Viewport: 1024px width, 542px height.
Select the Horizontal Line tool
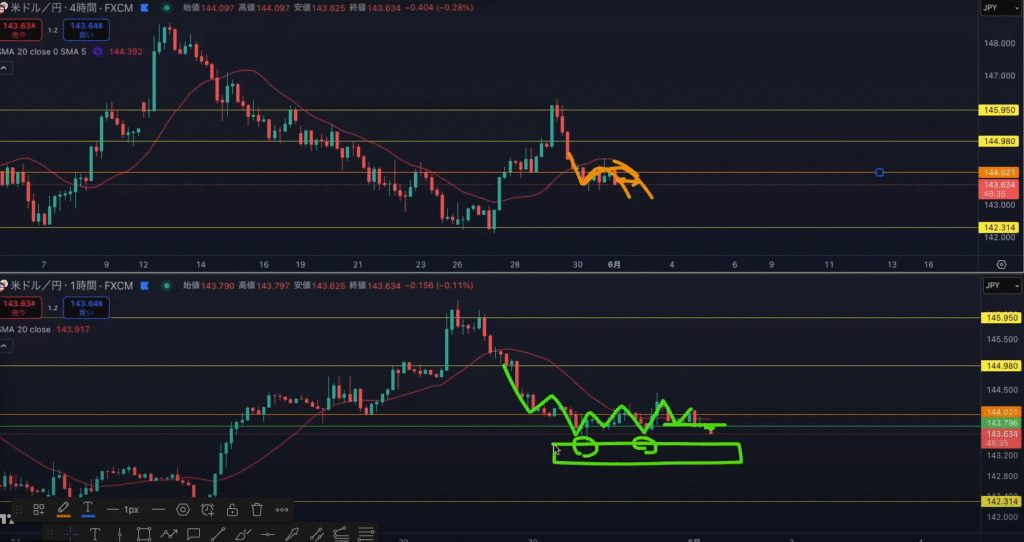point(268,534)
